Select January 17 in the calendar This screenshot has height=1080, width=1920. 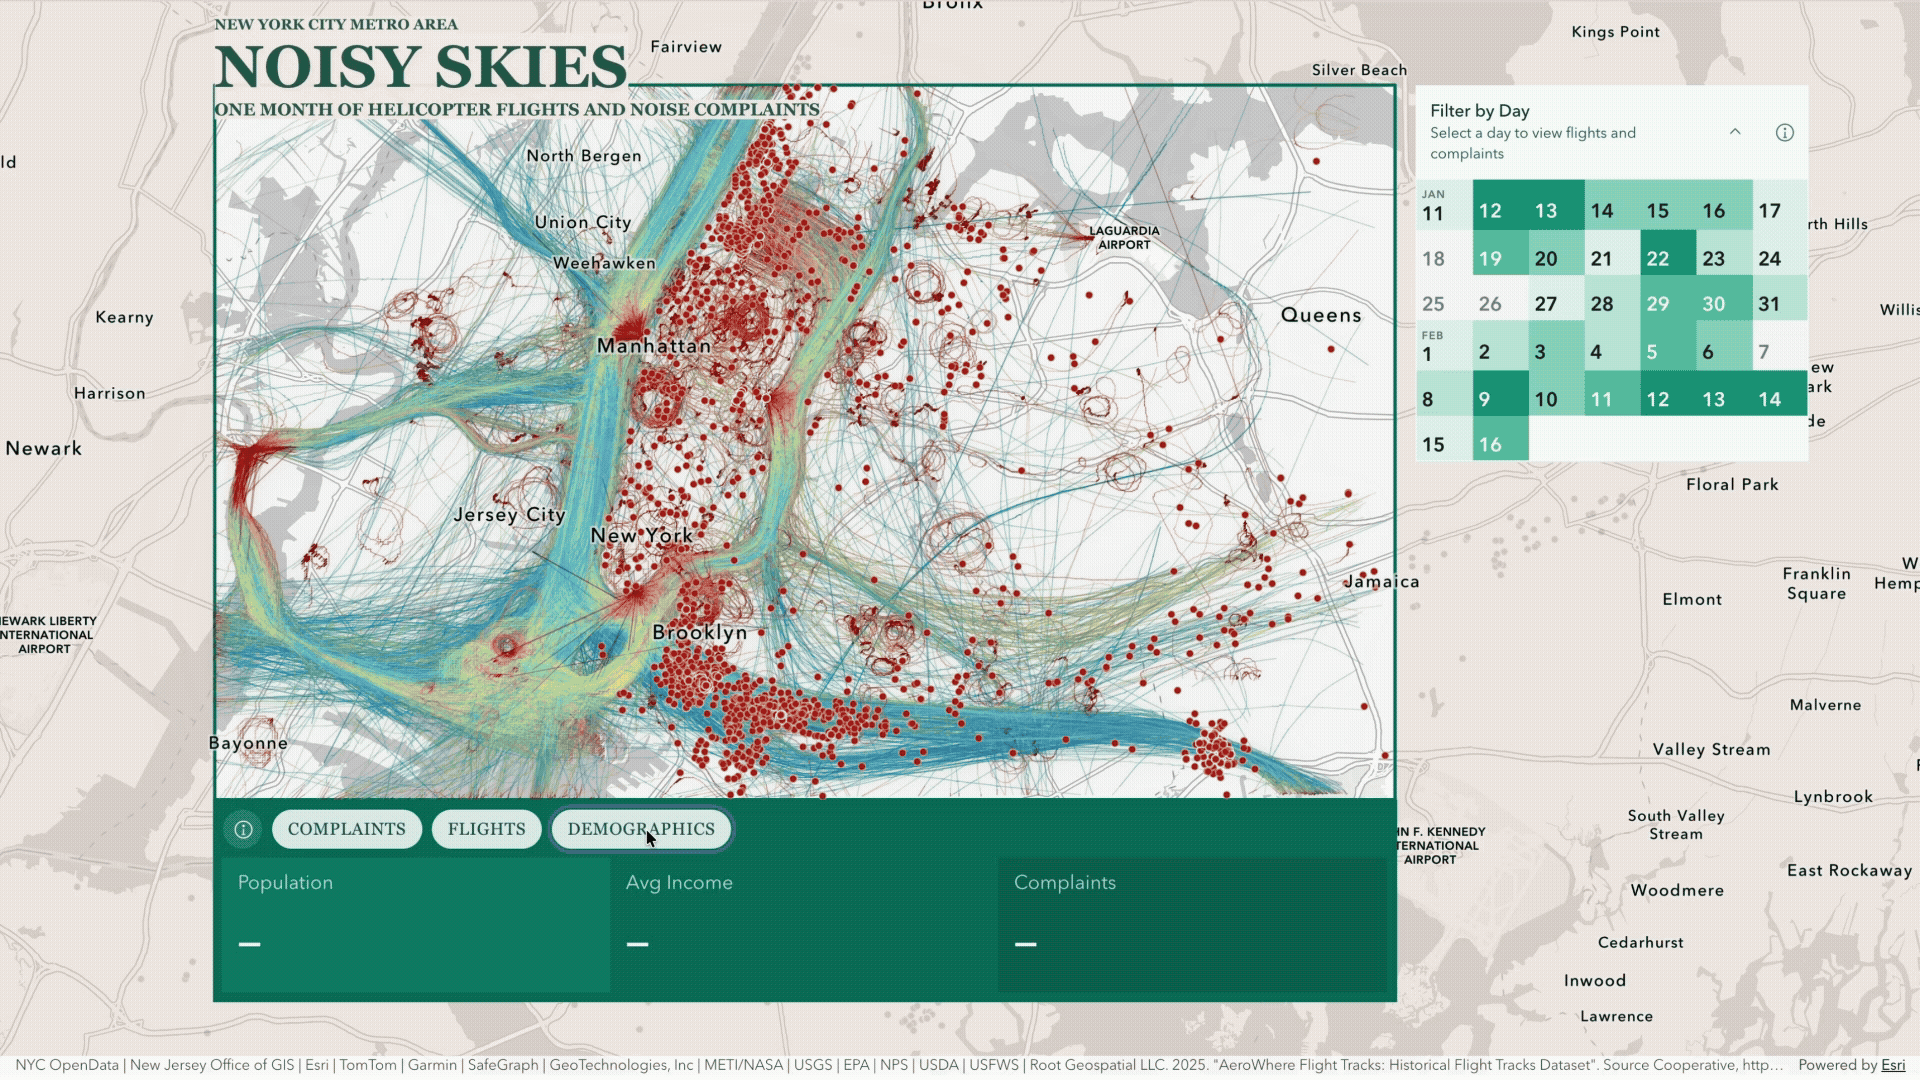1780,205
